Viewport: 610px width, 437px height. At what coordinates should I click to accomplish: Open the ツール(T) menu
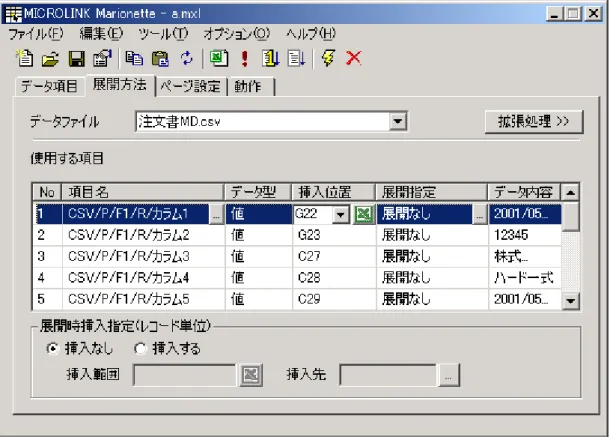[x=163, y=34]
